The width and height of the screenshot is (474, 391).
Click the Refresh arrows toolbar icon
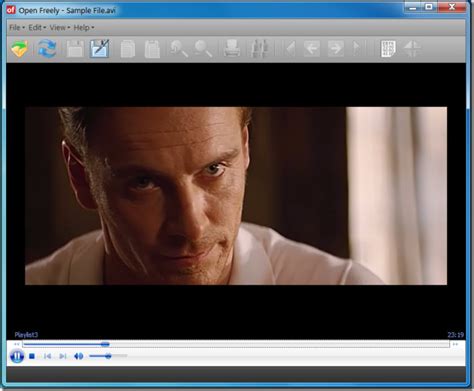pyautogui.click(x=47, y=49)
